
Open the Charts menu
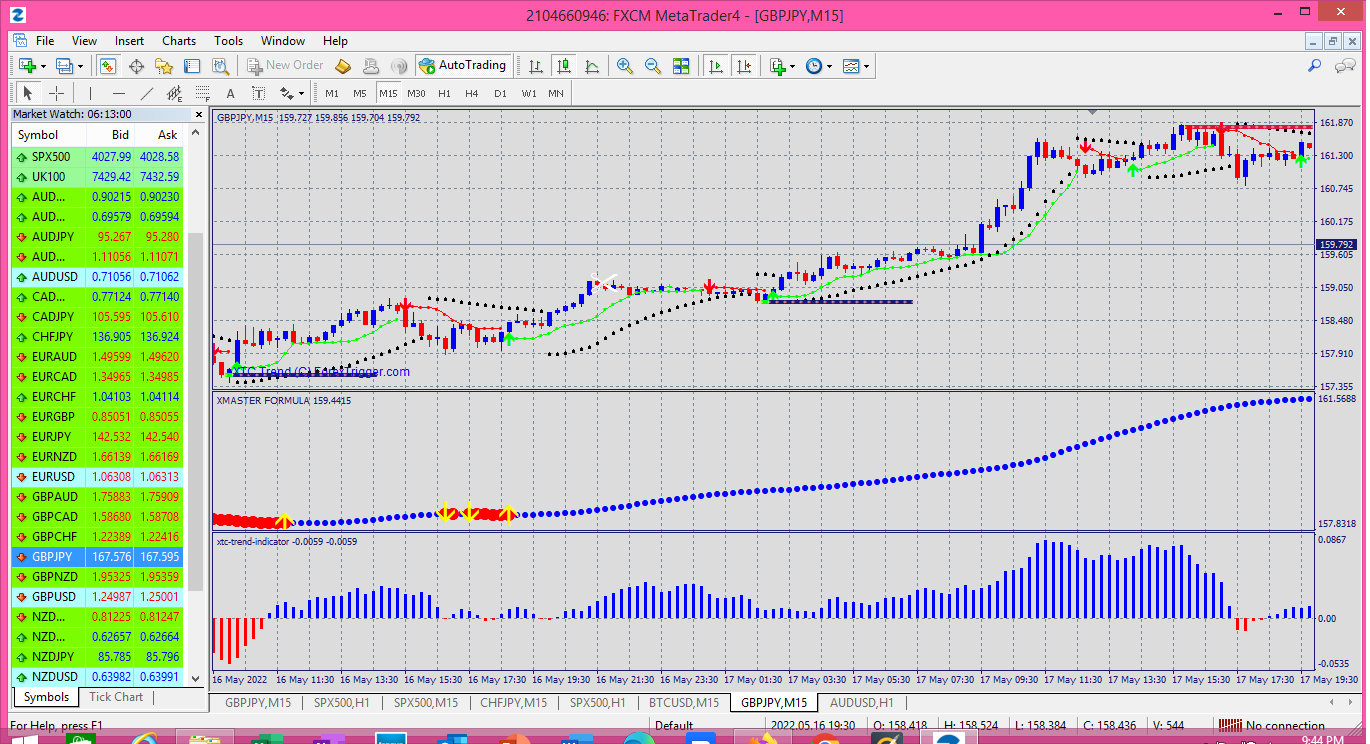(x=178, y=41)
